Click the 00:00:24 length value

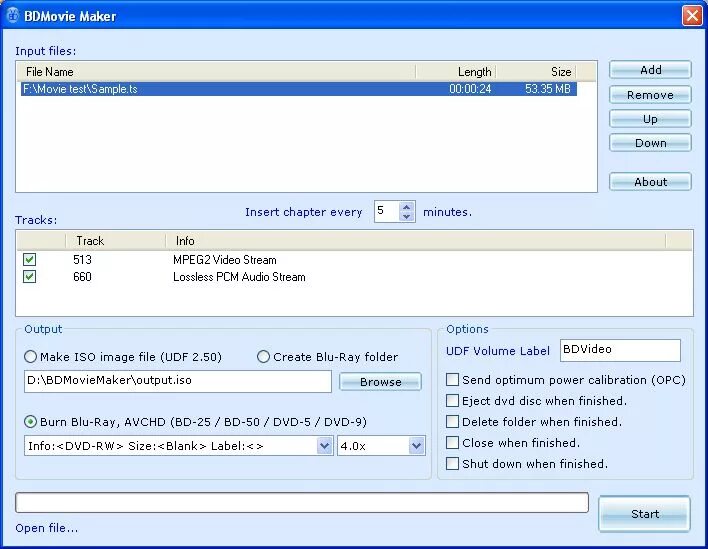click(470, 89)
